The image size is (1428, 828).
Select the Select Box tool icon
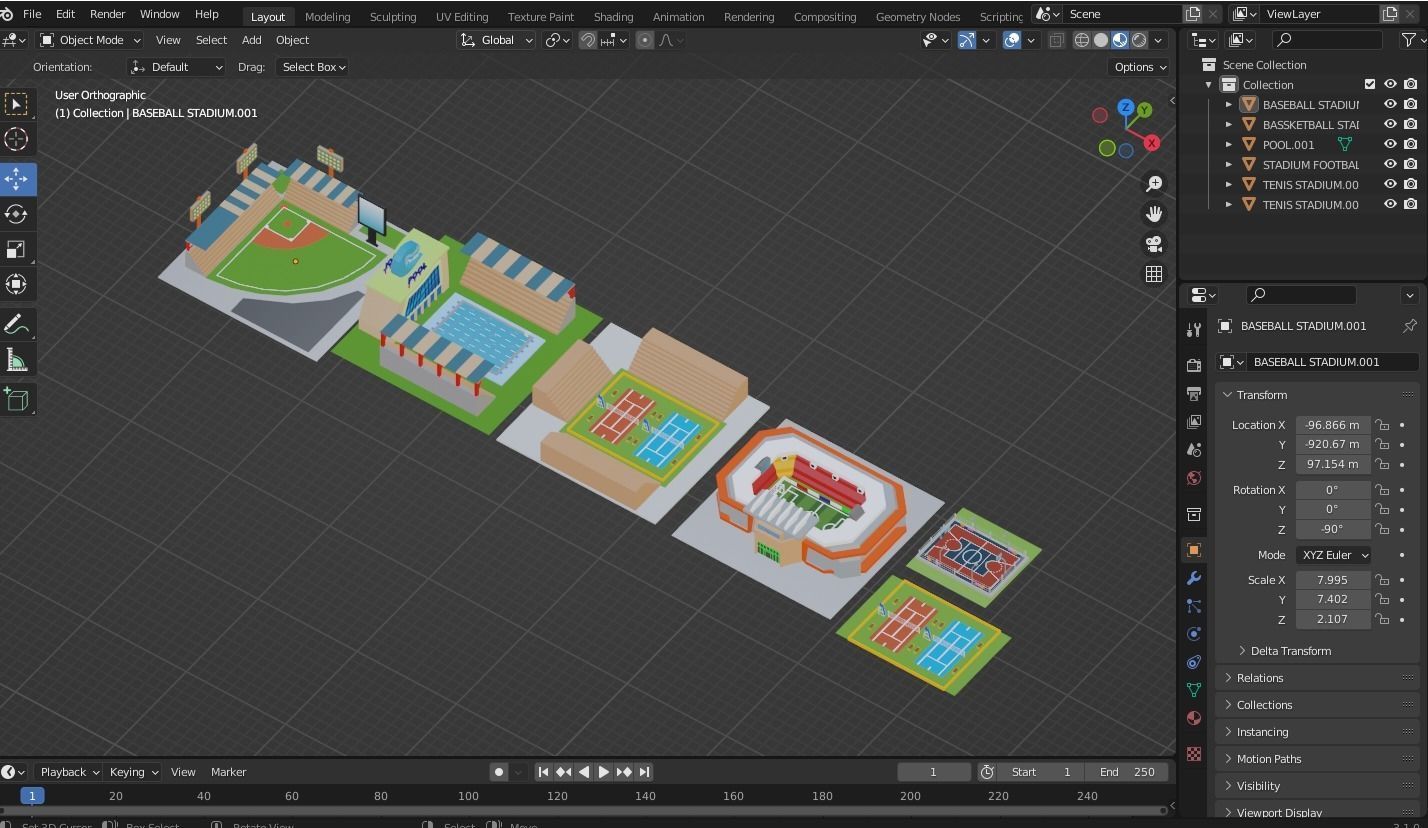click(17, 104)
